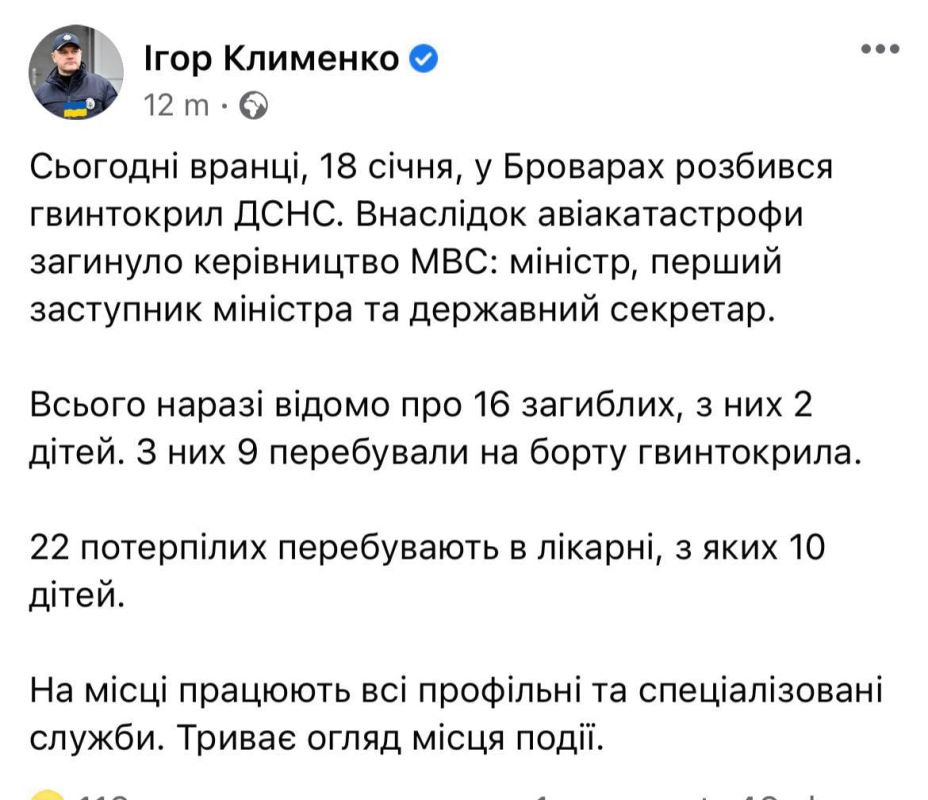Viewport: 928px width, 800px height.
Task: Click the blue verified badge
Action: [x=424, y=60]
